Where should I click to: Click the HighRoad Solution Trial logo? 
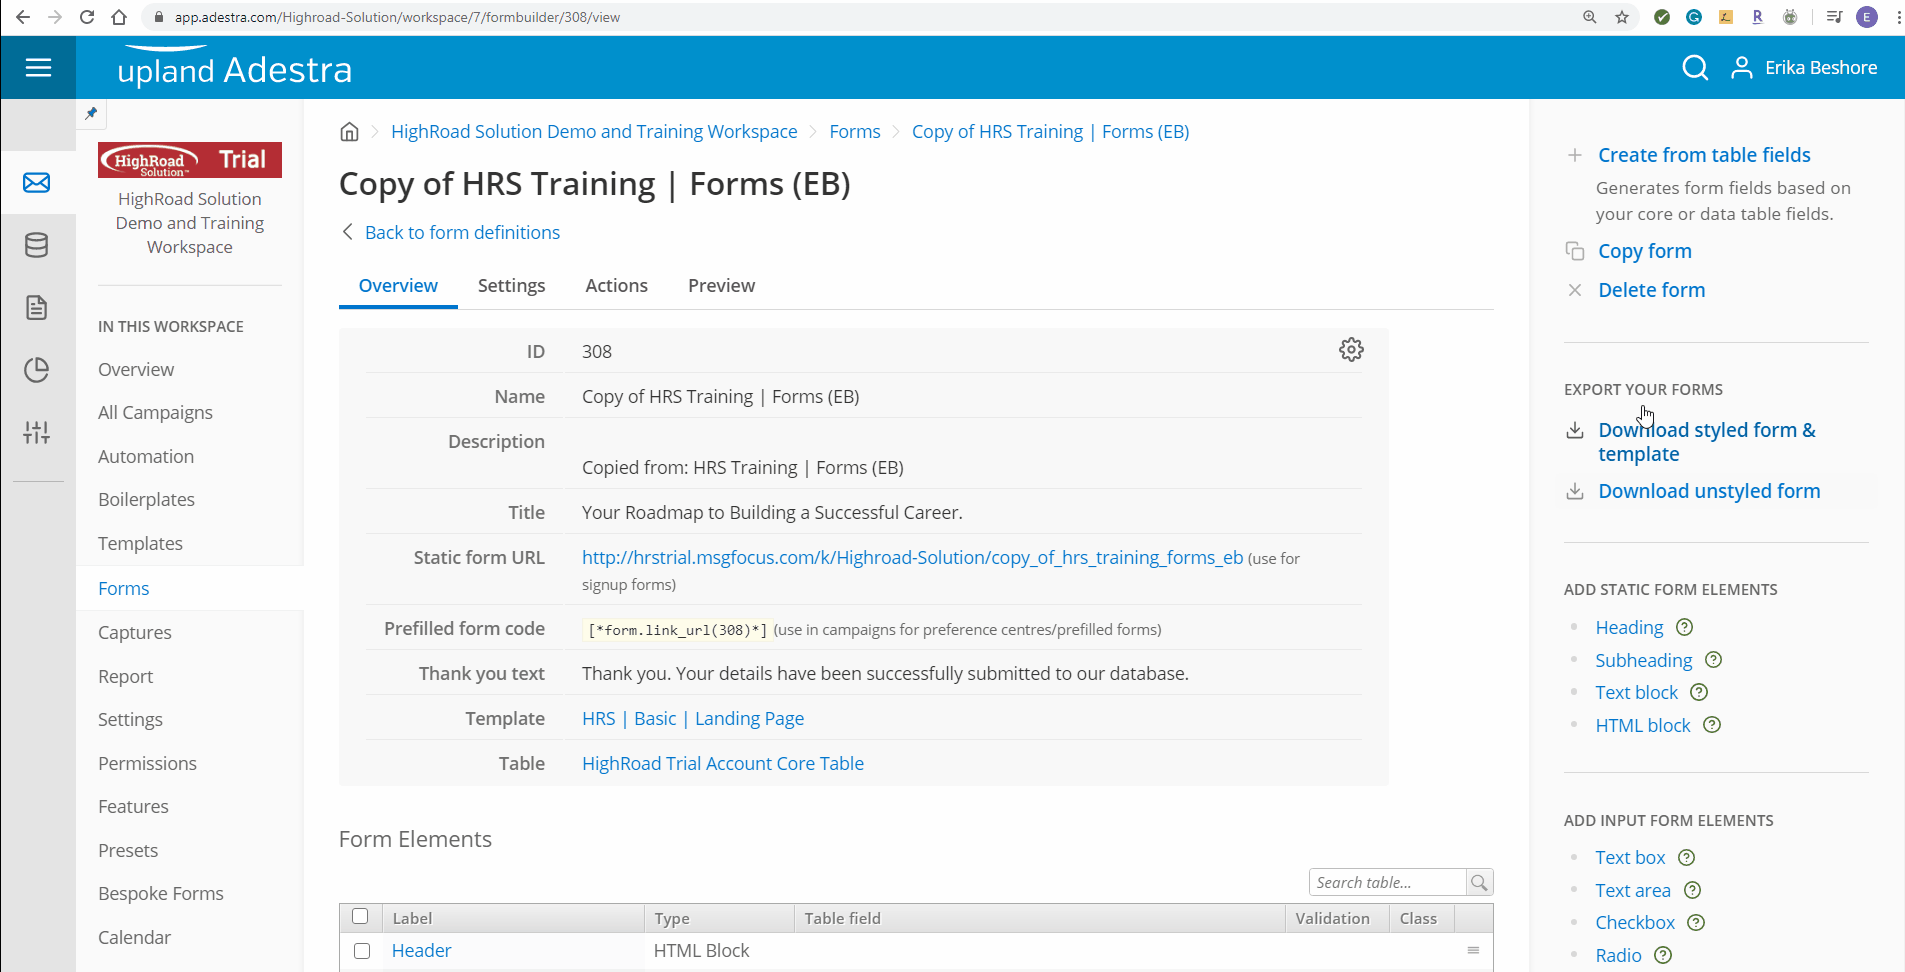point(190,160)
